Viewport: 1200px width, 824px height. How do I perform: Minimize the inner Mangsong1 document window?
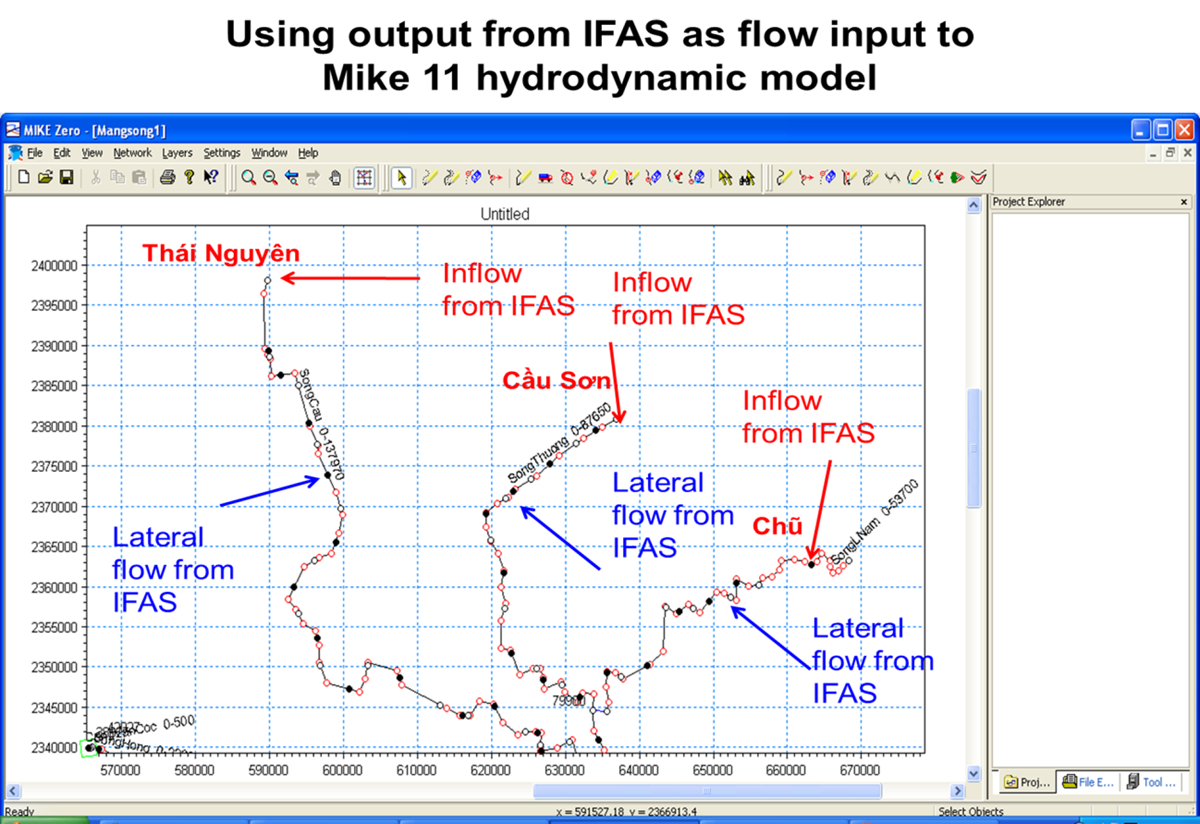tap(1154, 153)
